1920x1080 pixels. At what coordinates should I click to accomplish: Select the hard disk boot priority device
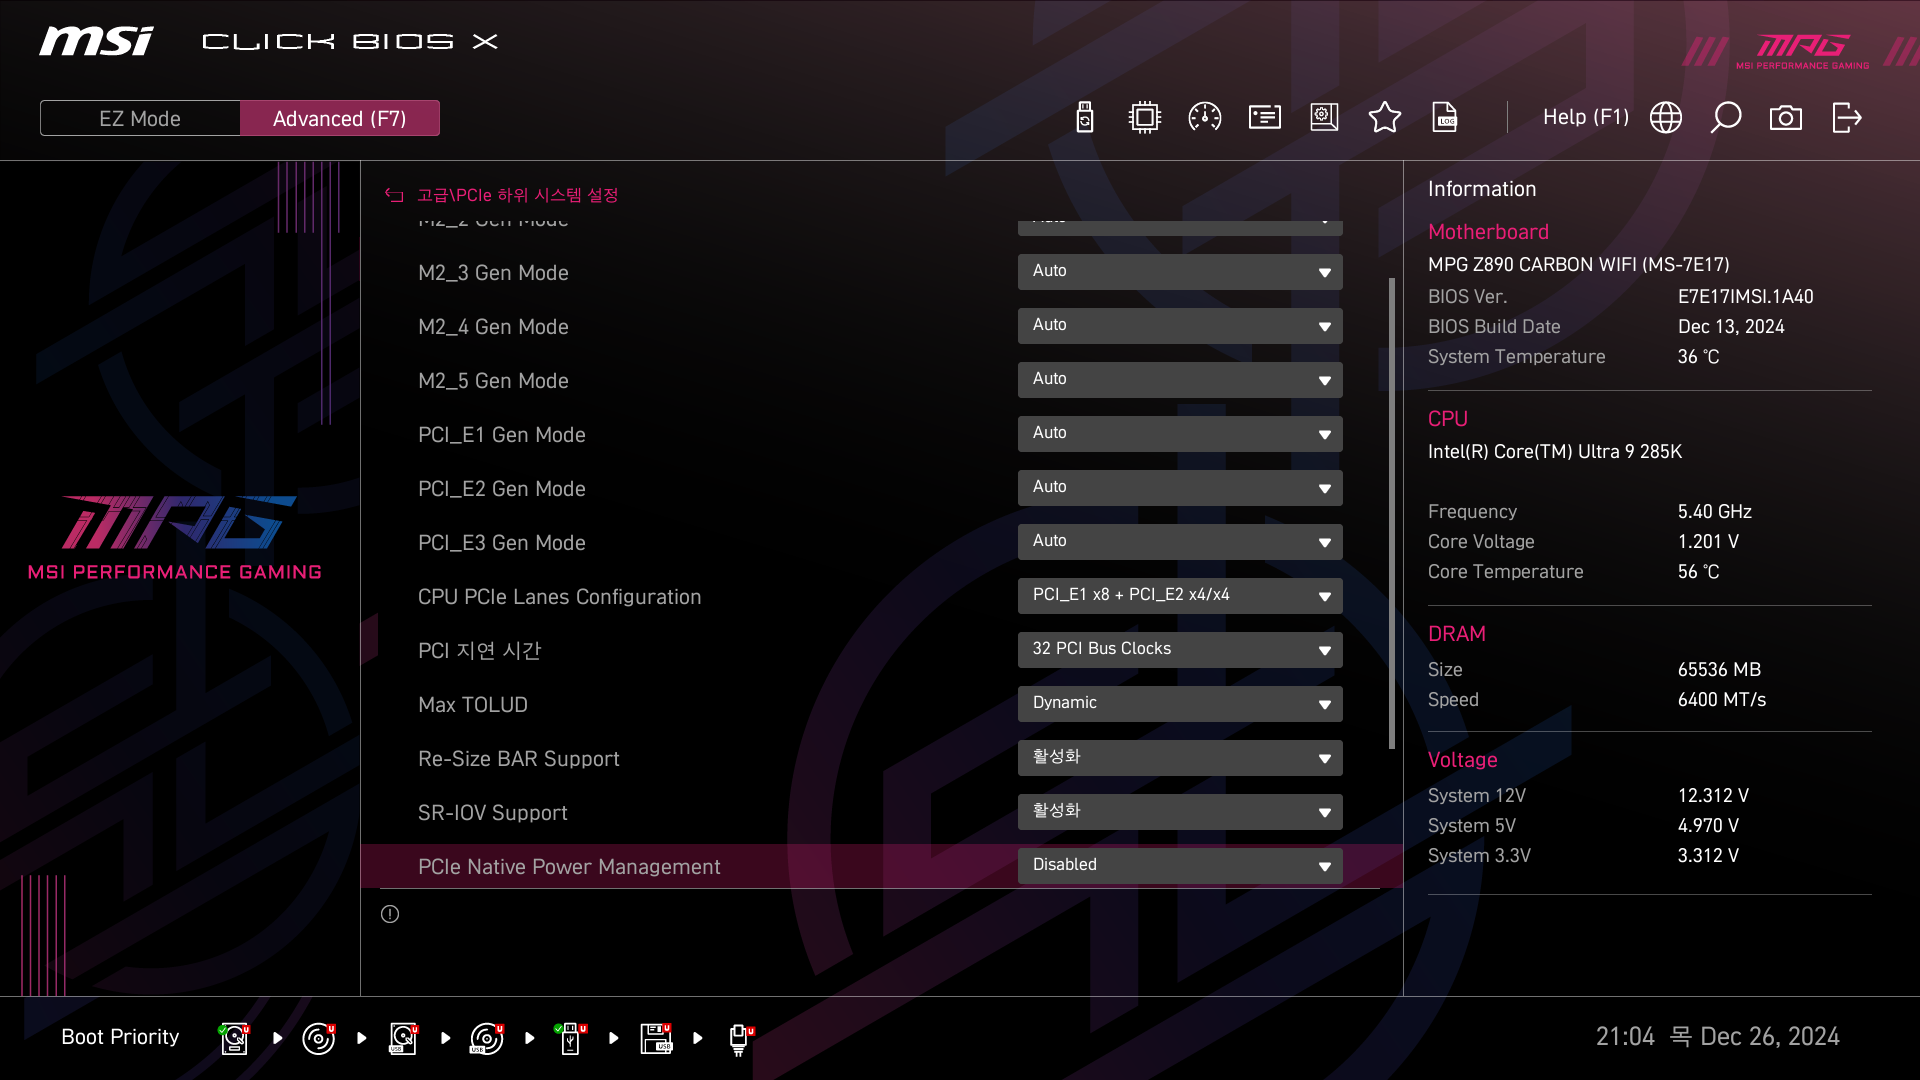tap(234, 1038)
